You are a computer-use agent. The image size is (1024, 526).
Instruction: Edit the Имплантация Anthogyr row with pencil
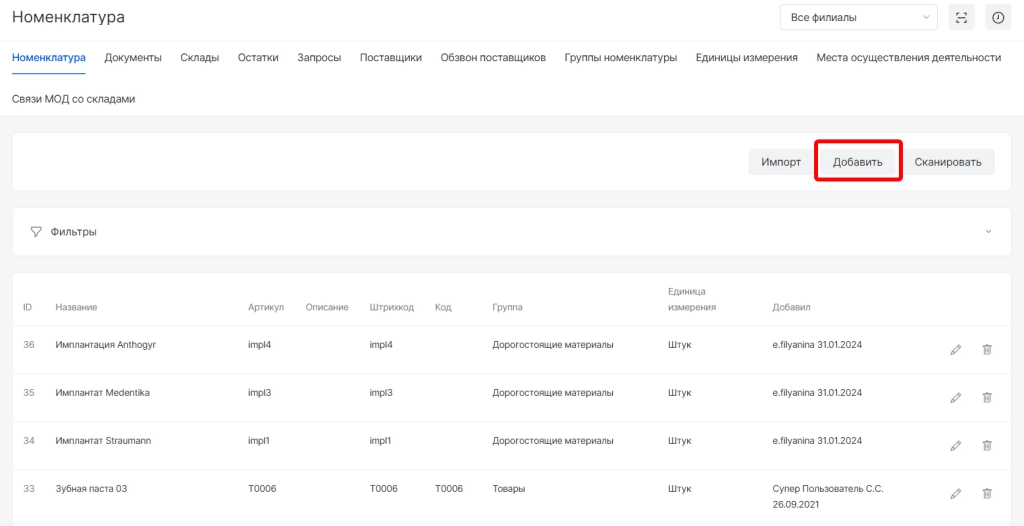pos(955,349)
